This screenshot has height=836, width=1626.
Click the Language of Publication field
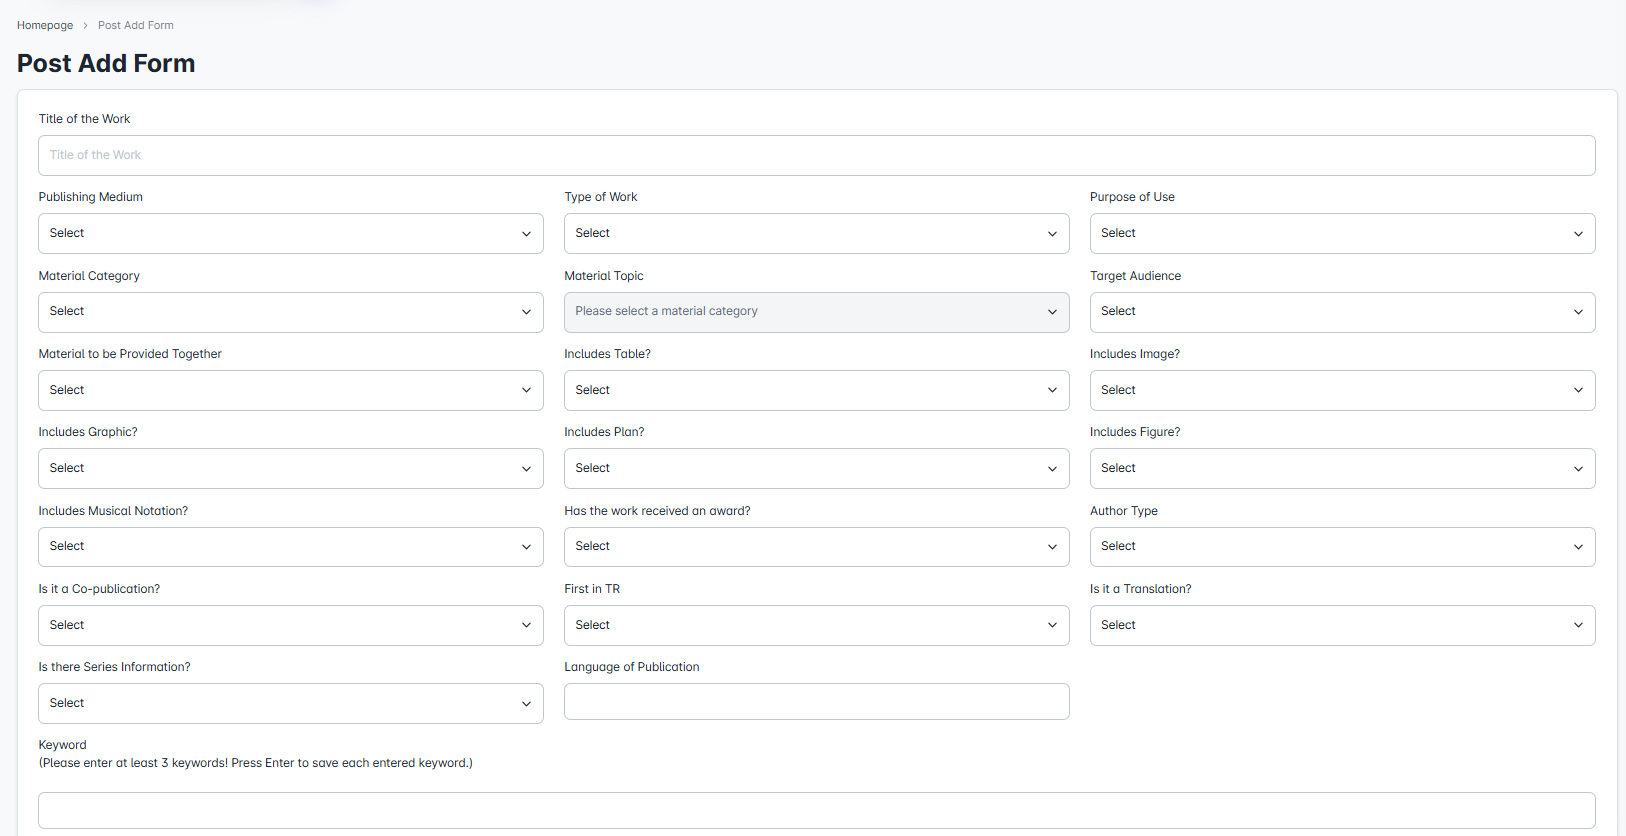pos(816,701)
